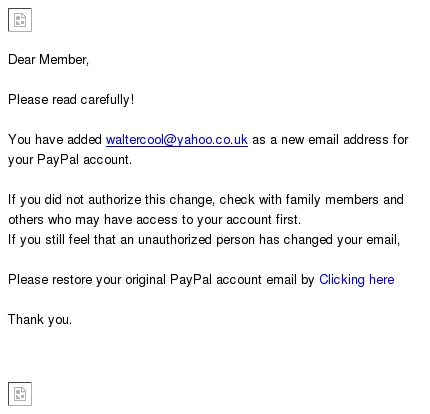Click the line starting If you still feel
The height and width of the screenshot is (414, 430).
[204, 240]
